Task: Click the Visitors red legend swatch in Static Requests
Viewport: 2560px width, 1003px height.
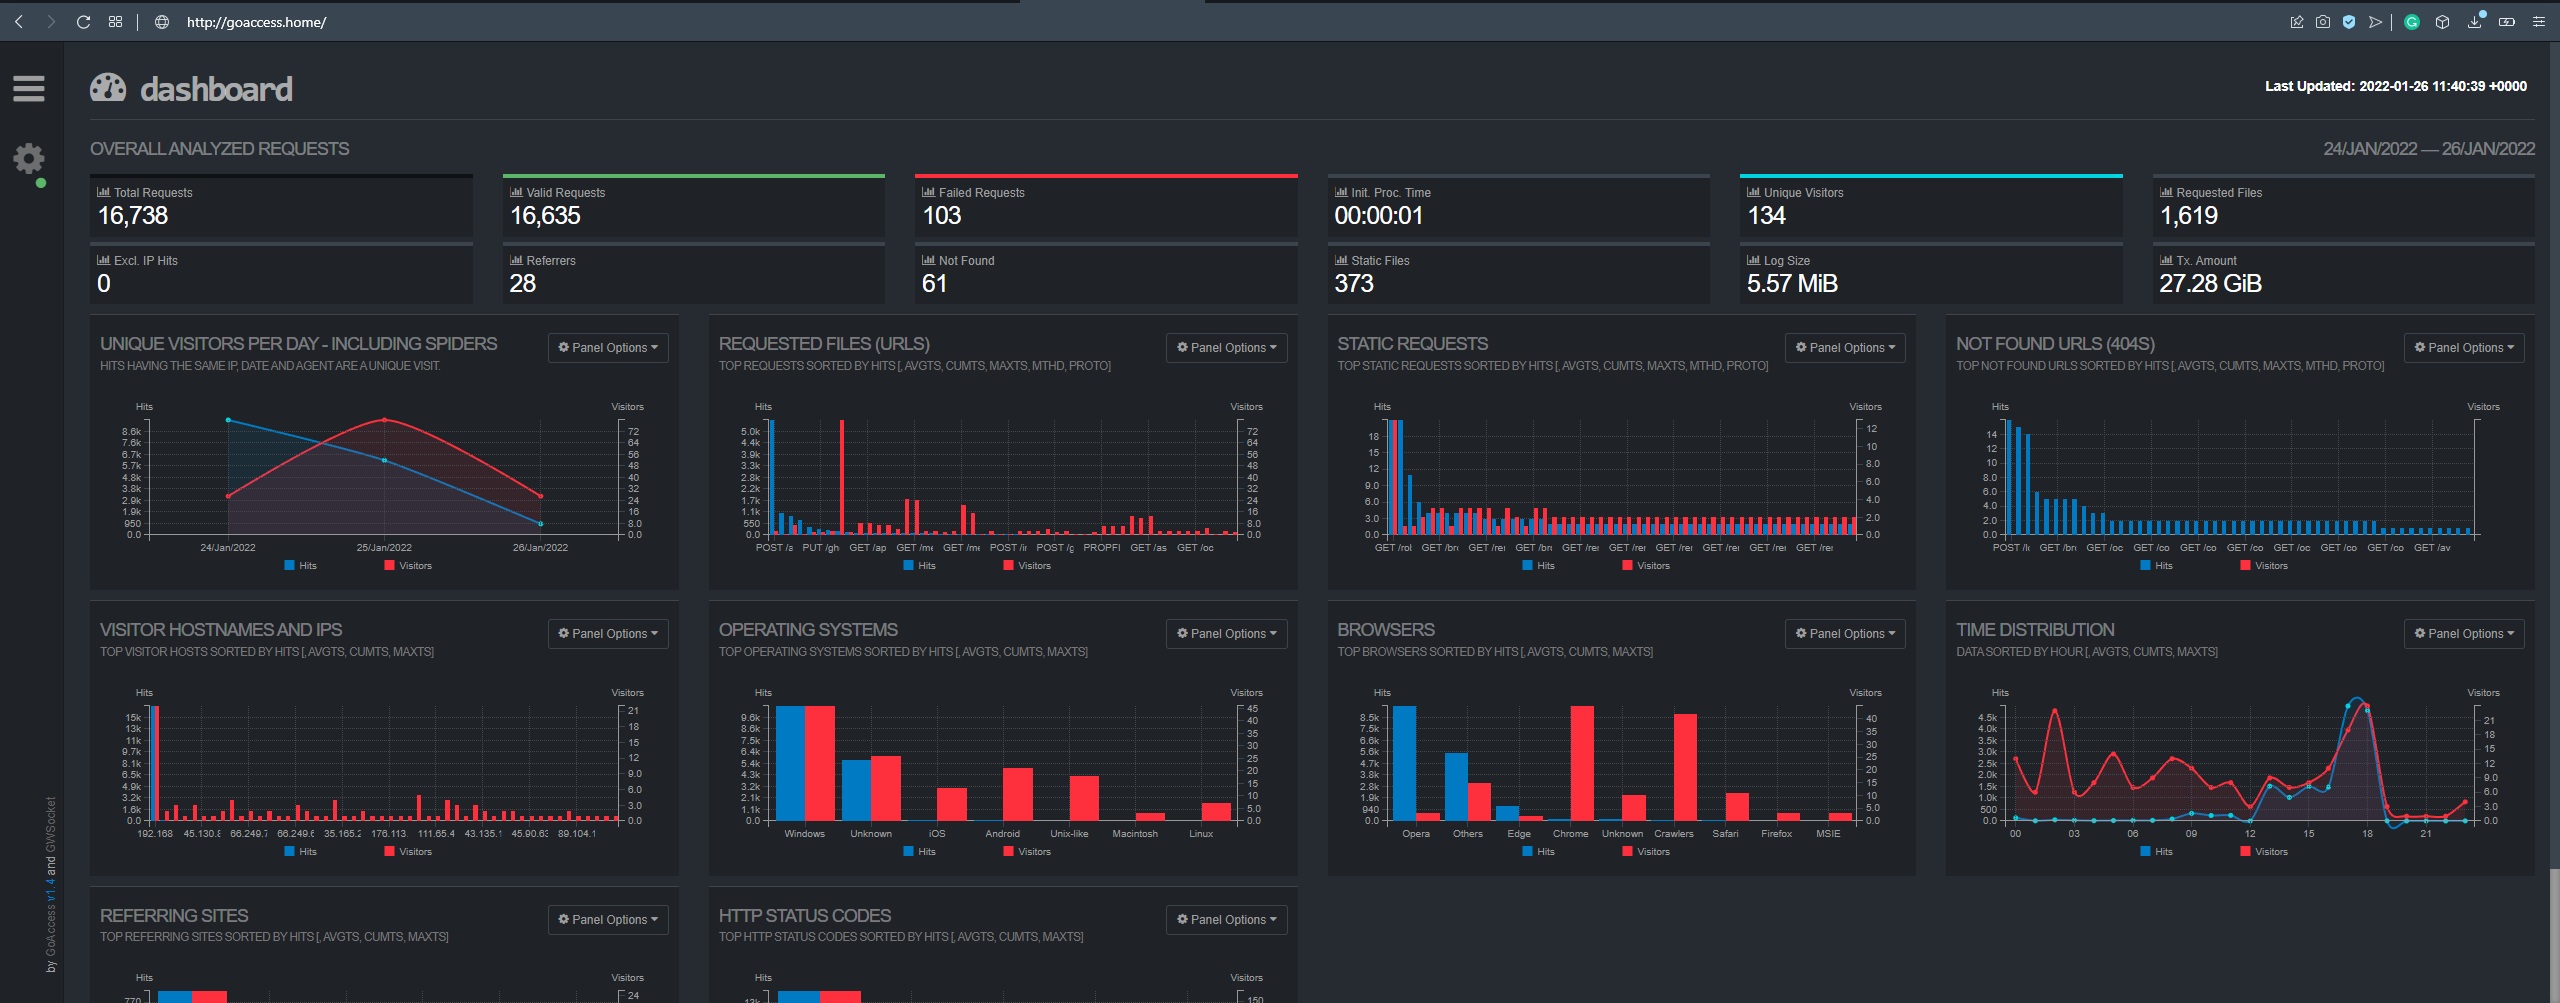Action: (1627, 566)
